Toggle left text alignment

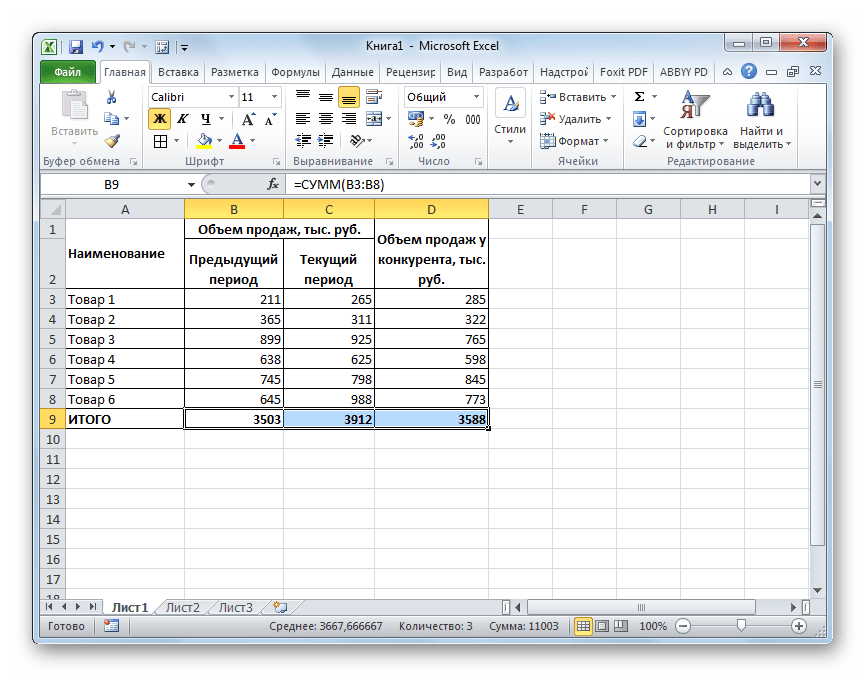(303, 119)
